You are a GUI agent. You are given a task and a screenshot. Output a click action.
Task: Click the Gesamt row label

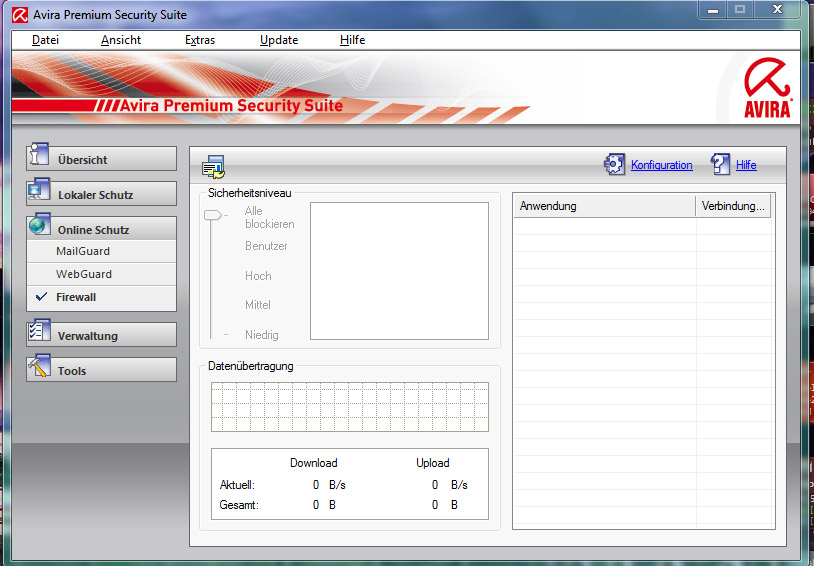tap(239, 505)
